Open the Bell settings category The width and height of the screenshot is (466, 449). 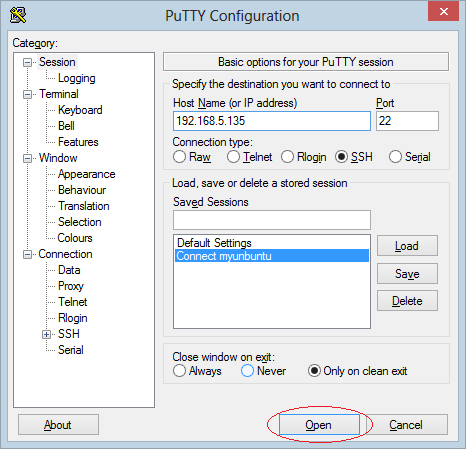coord(66,126)
